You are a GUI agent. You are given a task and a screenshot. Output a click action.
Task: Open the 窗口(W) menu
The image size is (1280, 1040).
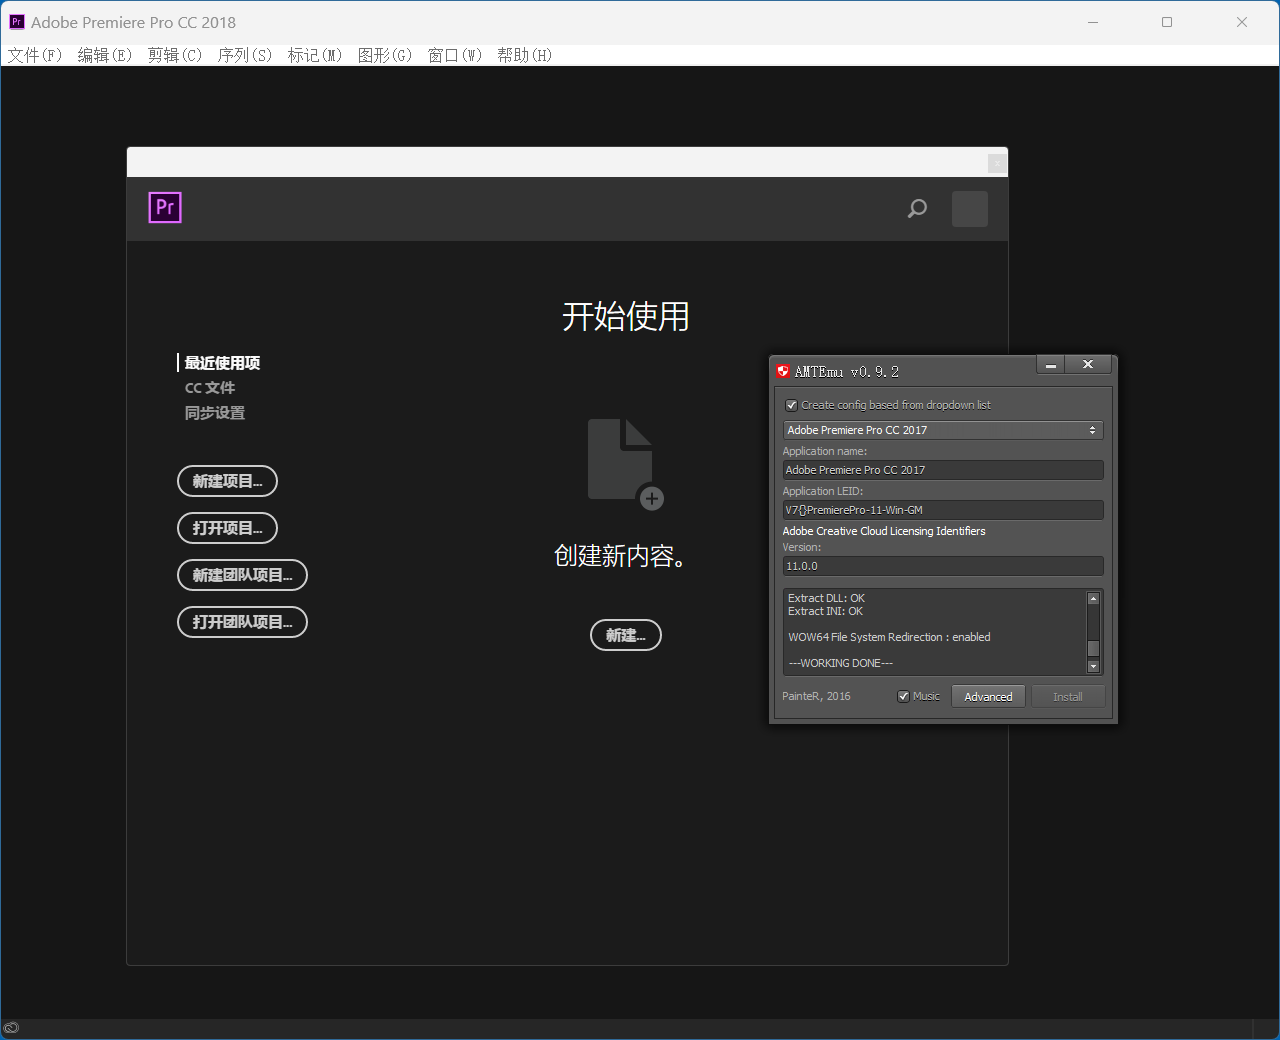pyautogui.click(x=455, y=55)
